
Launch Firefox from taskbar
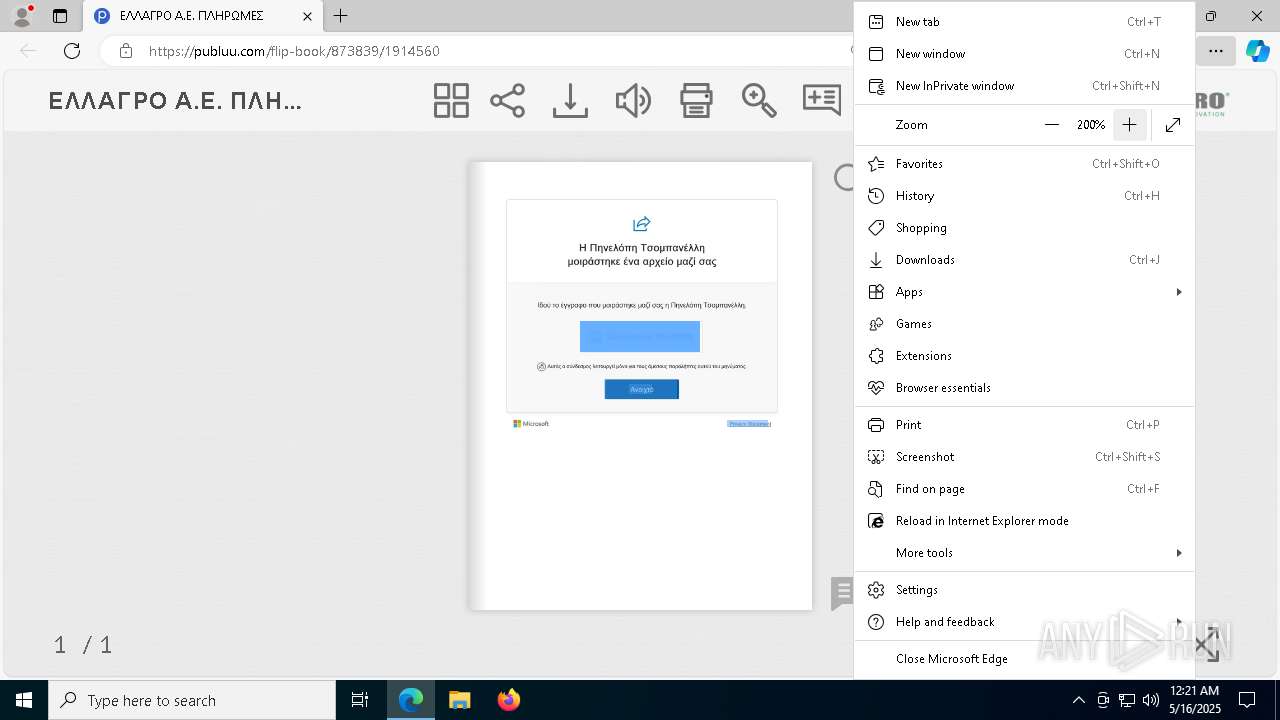pyautogui.click(x=508, y=700)
